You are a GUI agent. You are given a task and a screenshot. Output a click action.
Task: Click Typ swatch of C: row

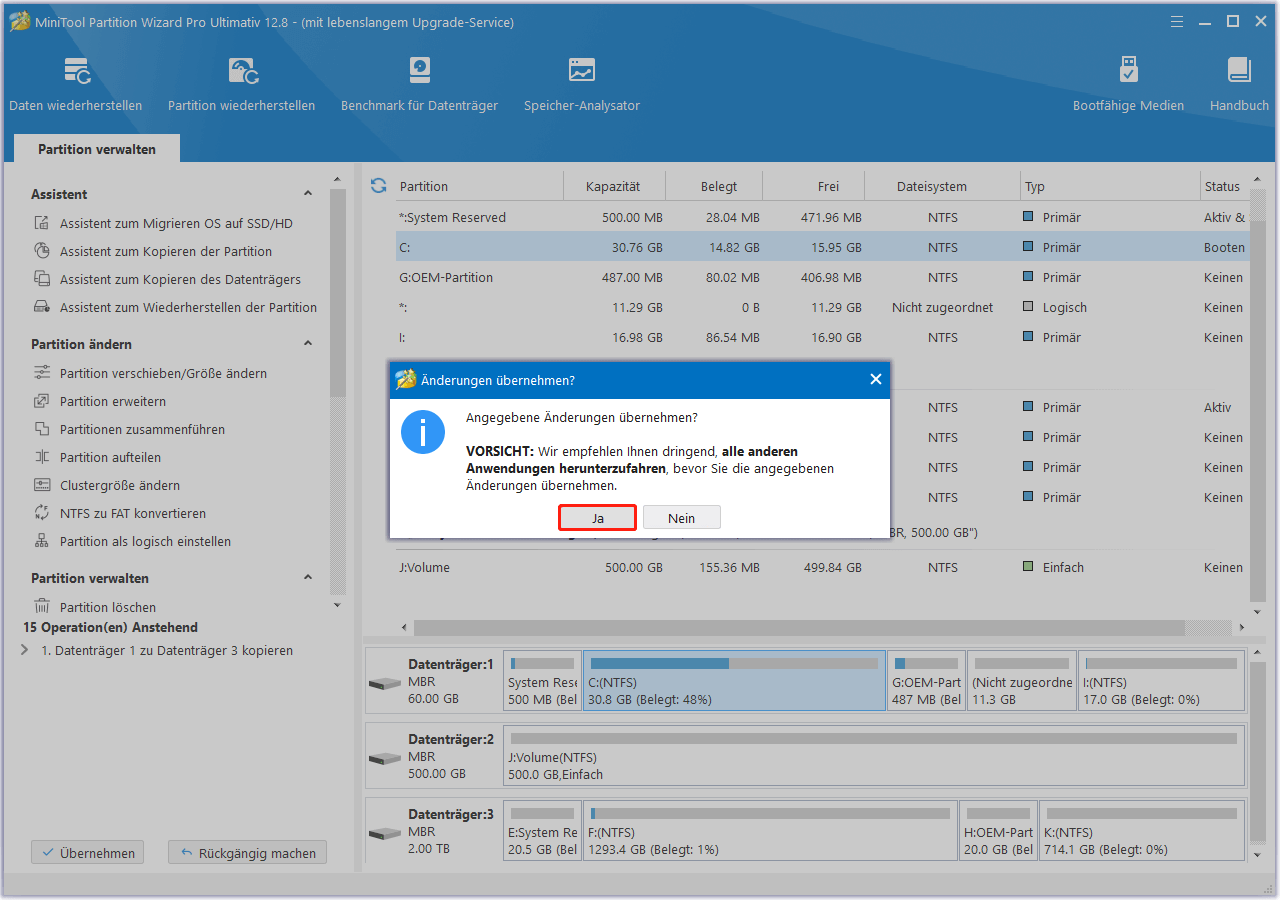coord(1028,247)
